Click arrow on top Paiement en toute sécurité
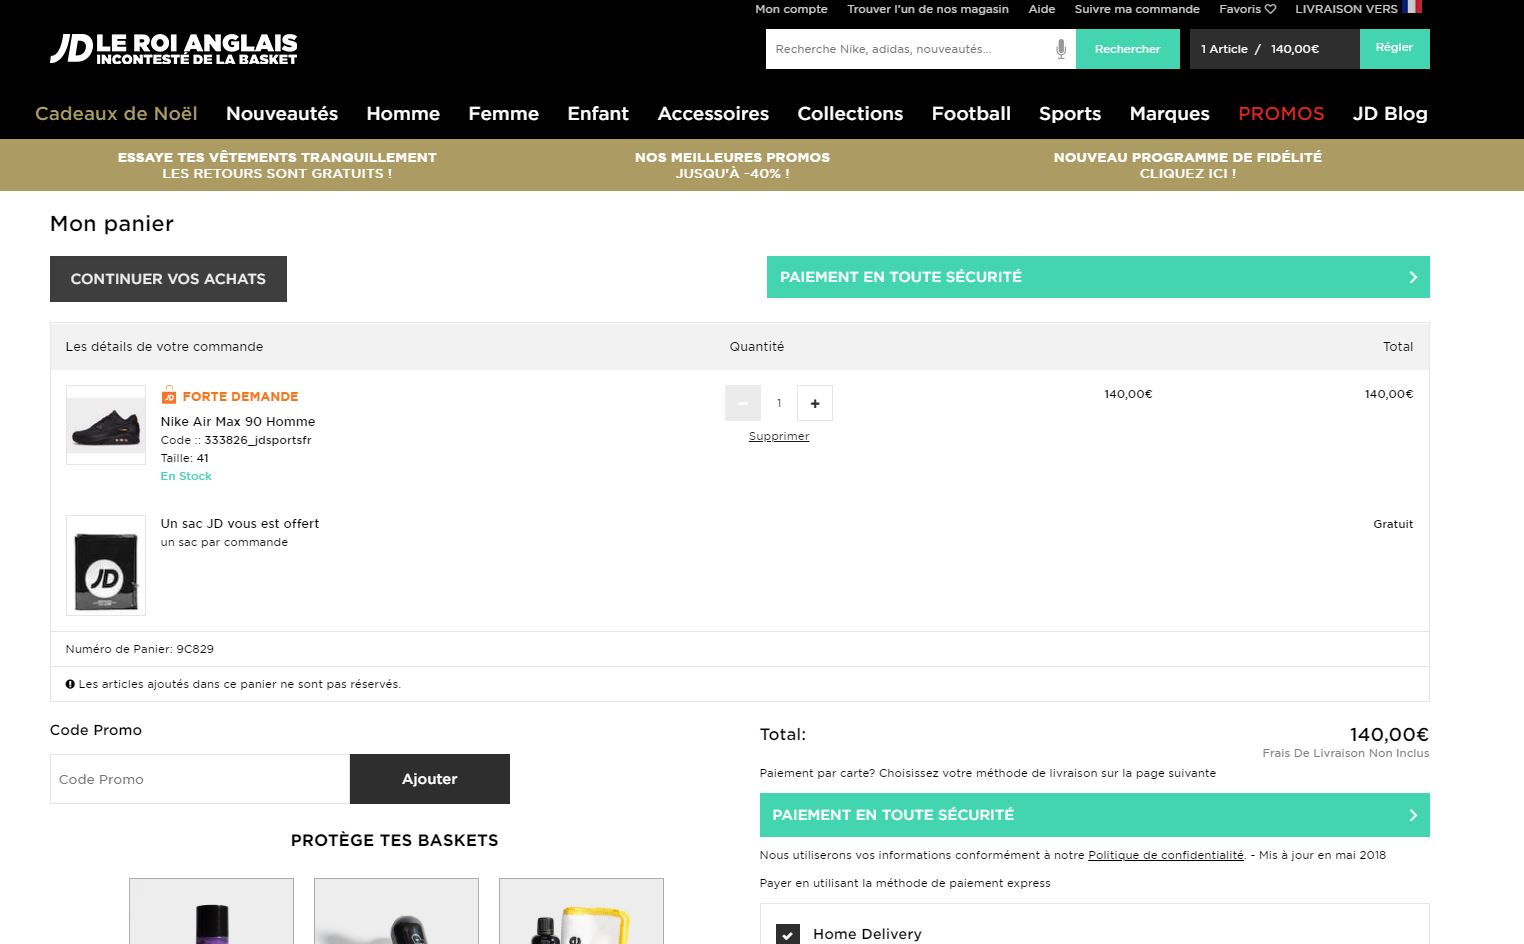1524x944 pixels. click(x=1413, y=277)
